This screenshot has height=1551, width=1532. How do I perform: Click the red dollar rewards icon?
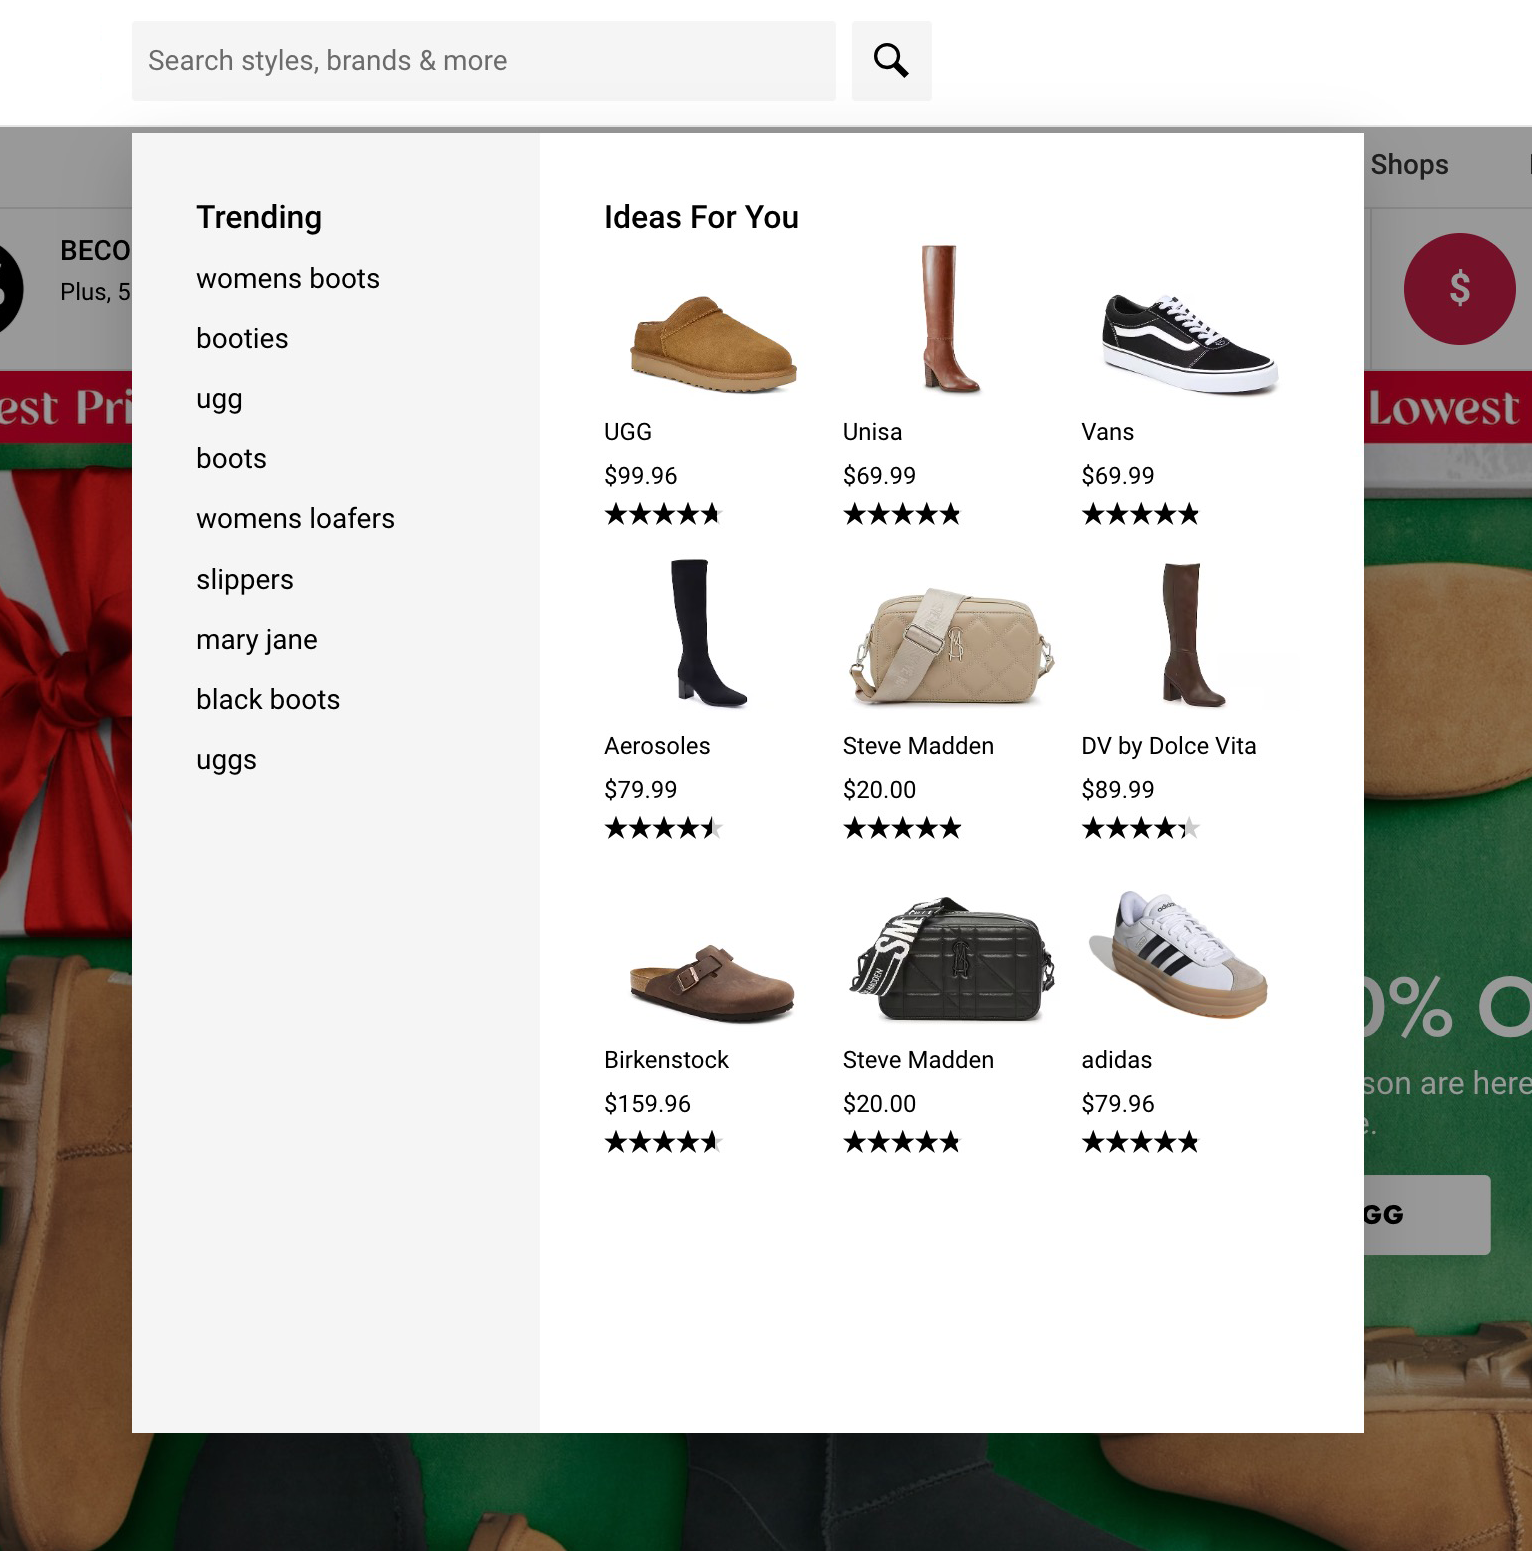1460,289
